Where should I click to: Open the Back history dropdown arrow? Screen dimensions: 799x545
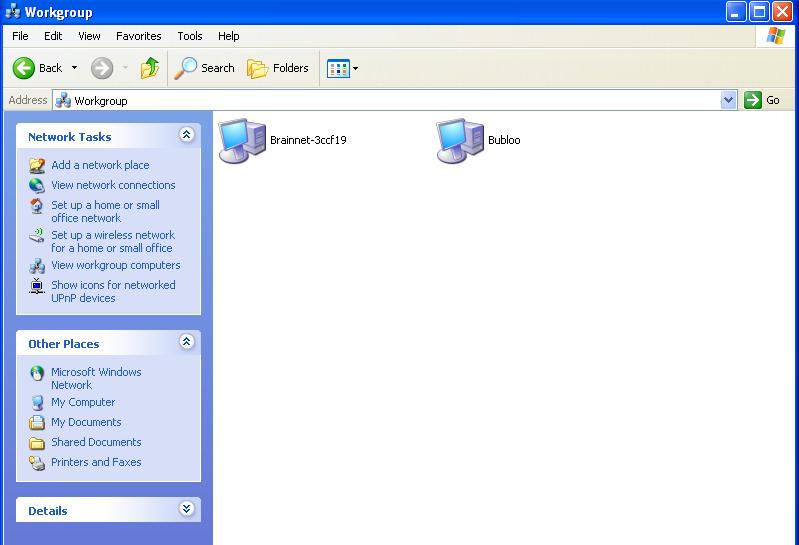pos(74,68)
